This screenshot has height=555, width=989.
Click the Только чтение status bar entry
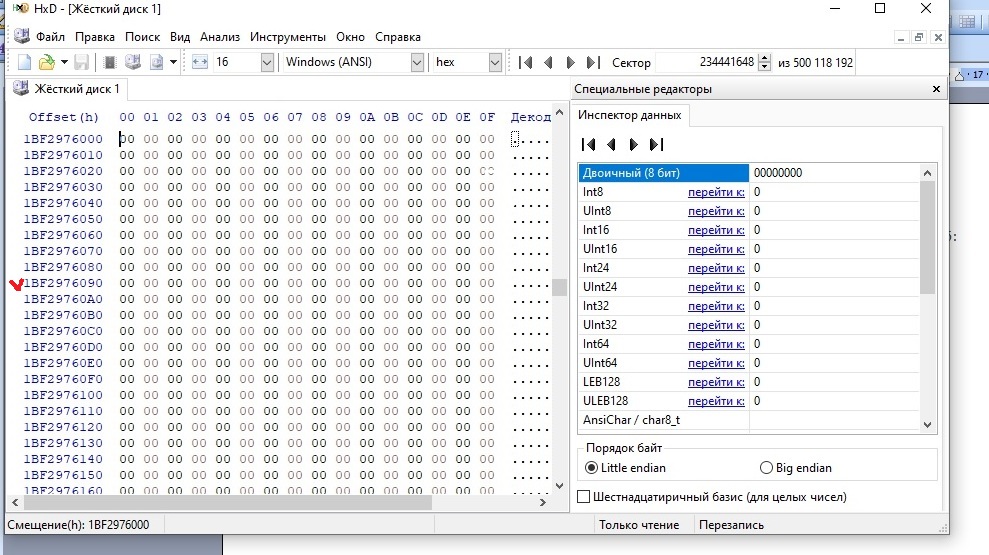point(639,525)
